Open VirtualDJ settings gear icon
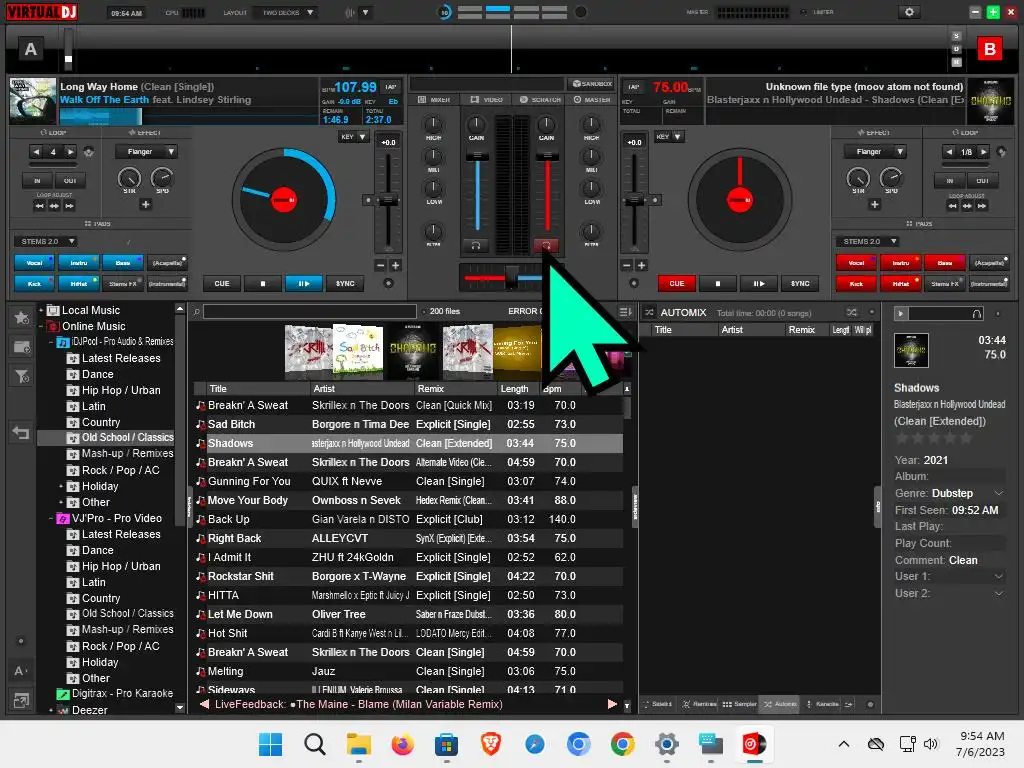Image resolution: width=1024 pixels, height=768 pixels. click(909, 12)
